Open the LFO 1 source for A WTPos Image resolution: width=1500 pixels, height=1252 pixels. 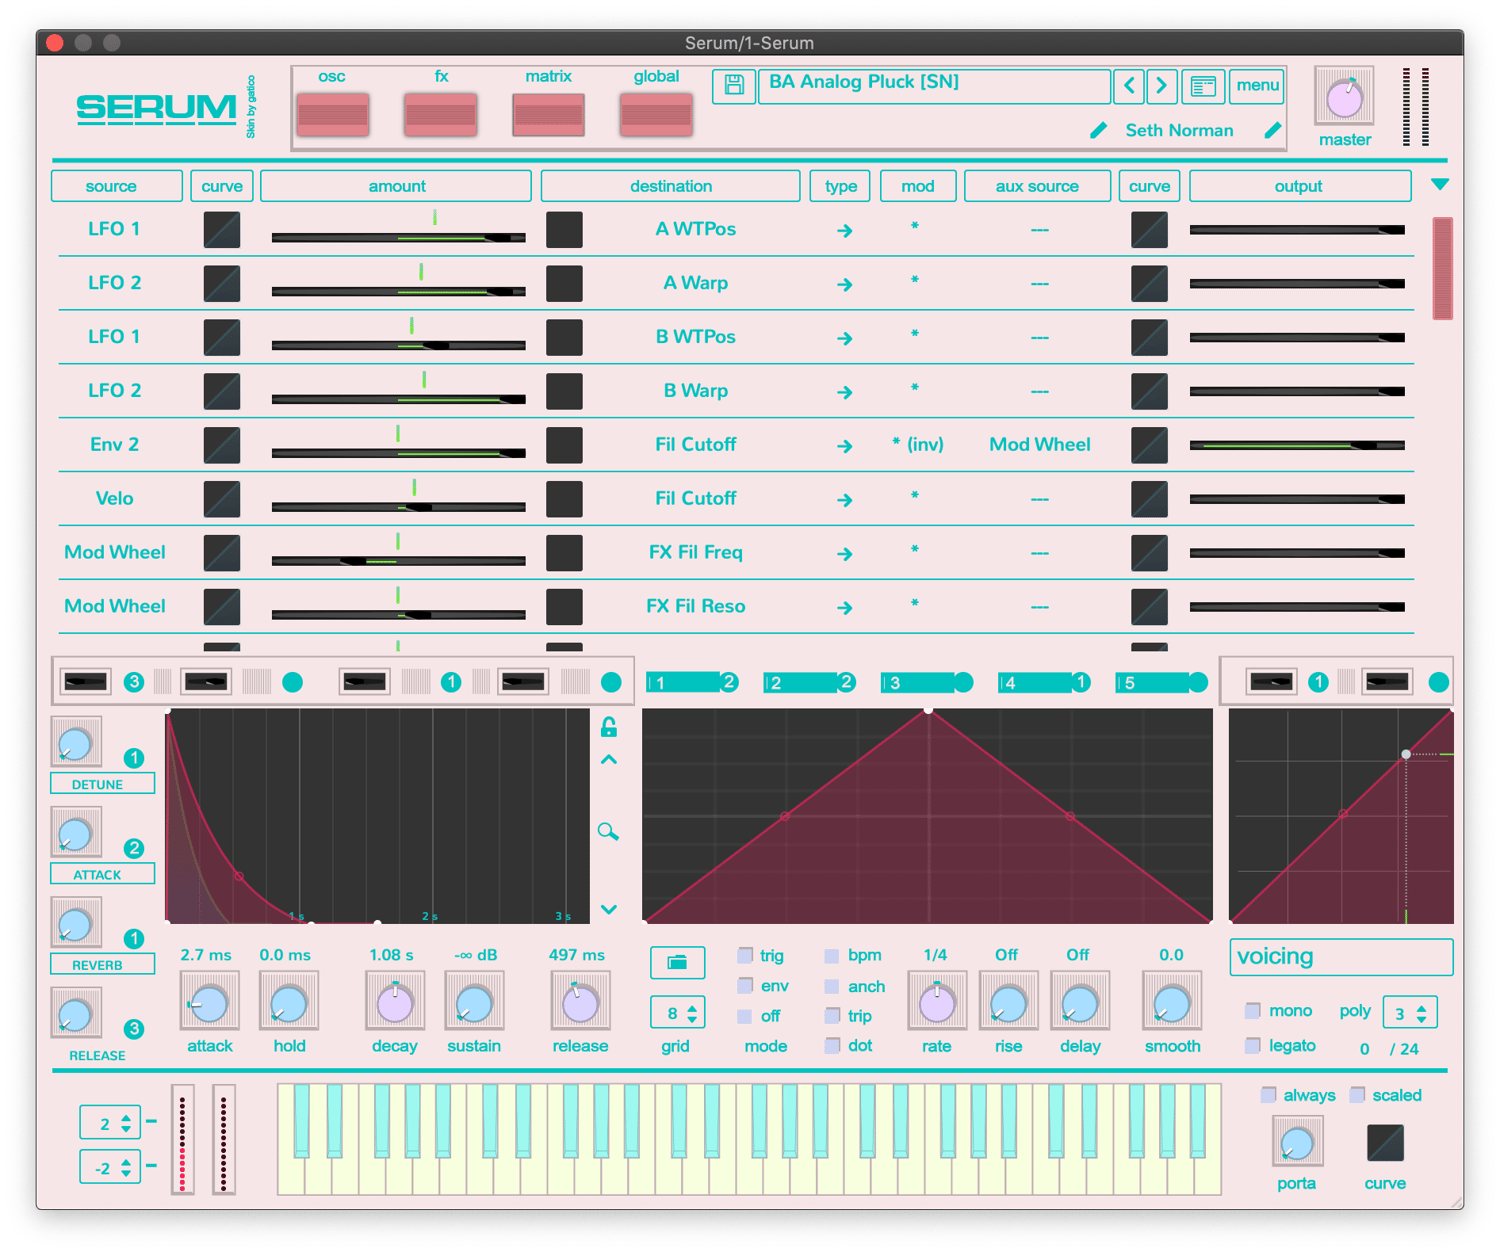pos(114,229)
